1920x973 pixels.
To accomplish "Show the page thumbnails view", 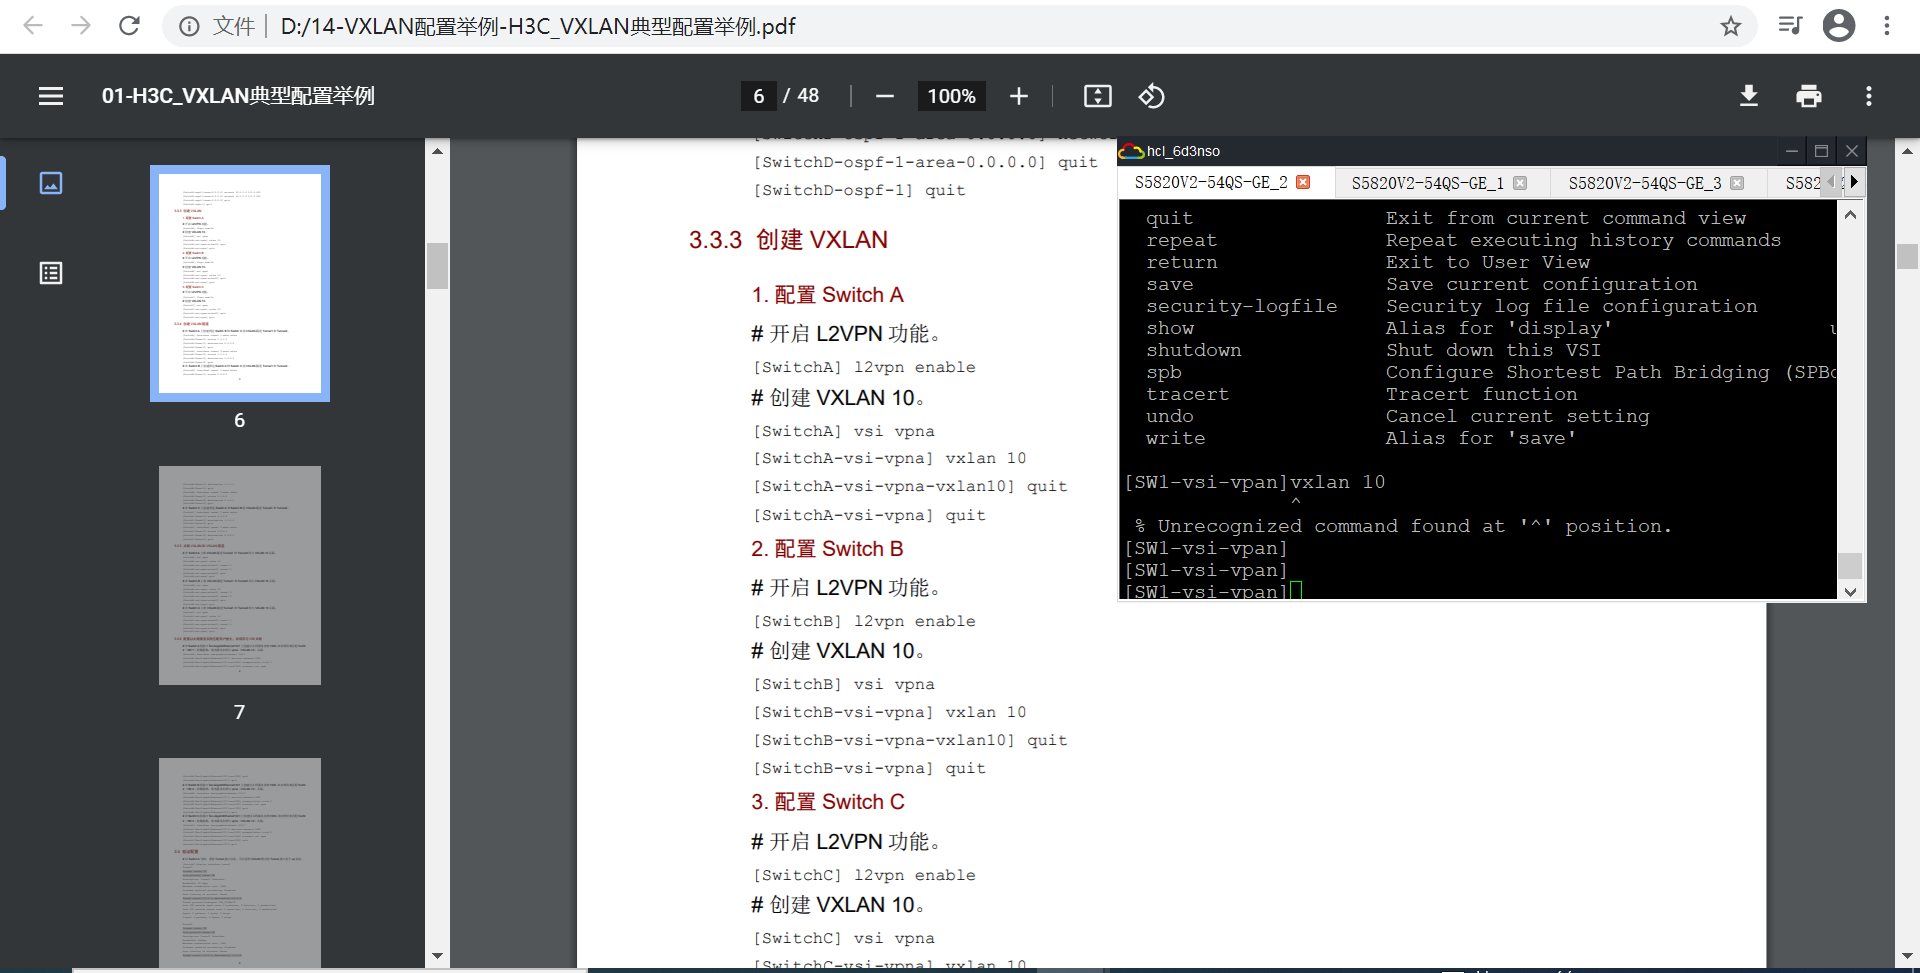I will click(51, 183).
